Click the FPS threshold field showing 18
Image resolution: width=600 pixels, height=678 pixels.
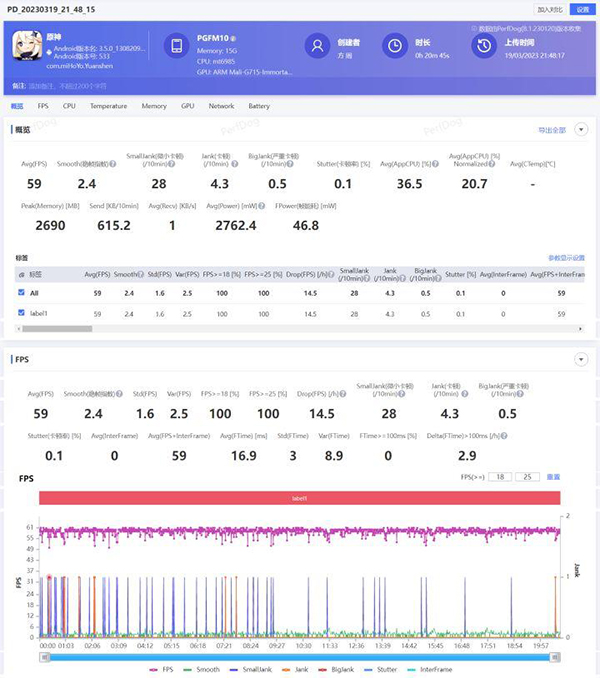[x=501, y=477]
